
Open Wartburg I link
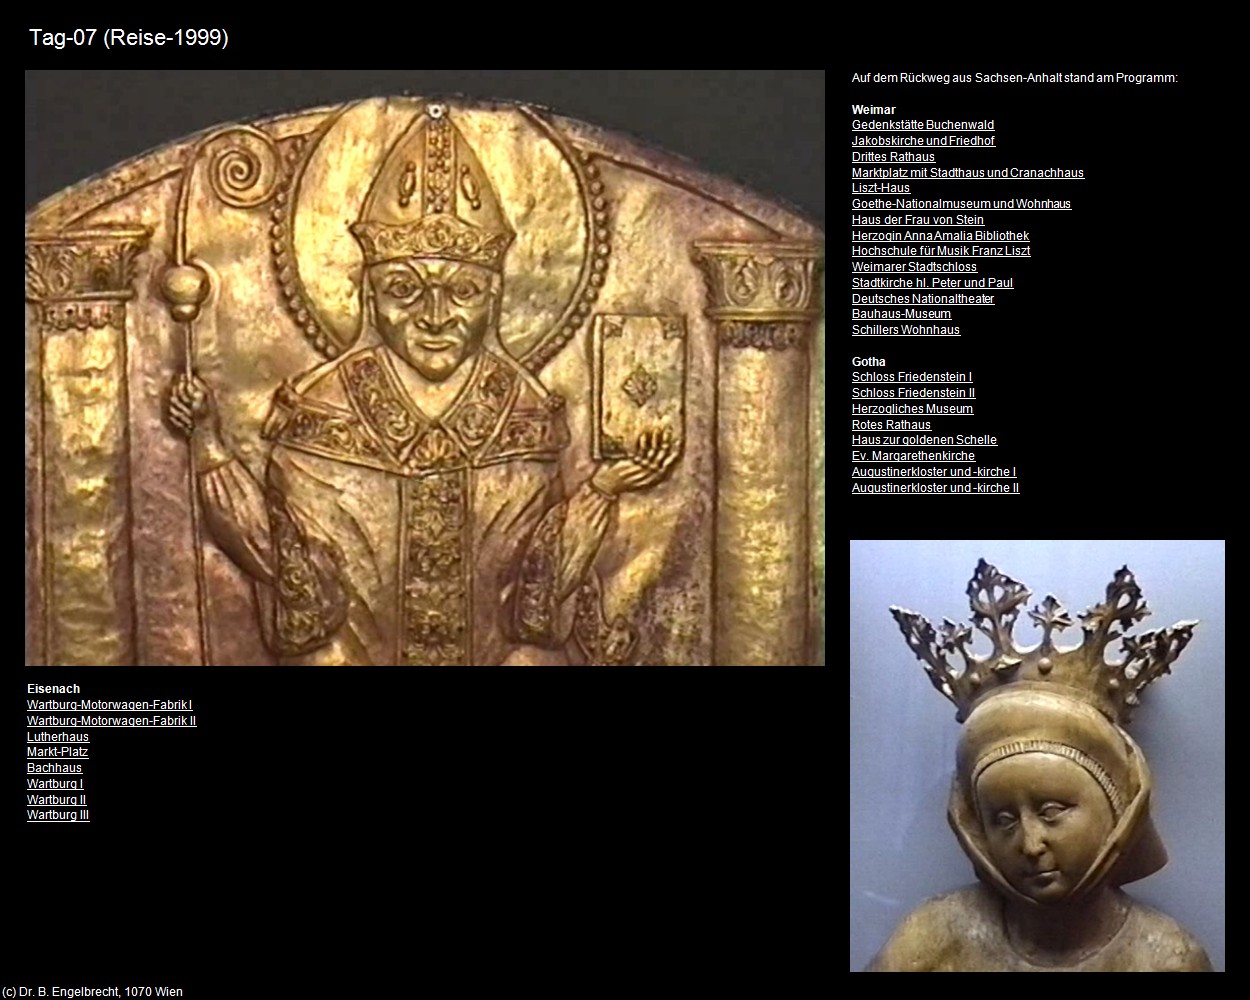click(x=55, y=784)
